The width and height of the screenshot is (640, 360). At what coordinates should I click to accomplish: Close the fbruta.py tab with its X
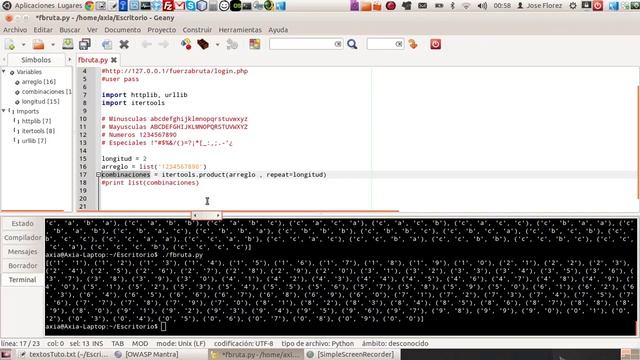(114, 60)
